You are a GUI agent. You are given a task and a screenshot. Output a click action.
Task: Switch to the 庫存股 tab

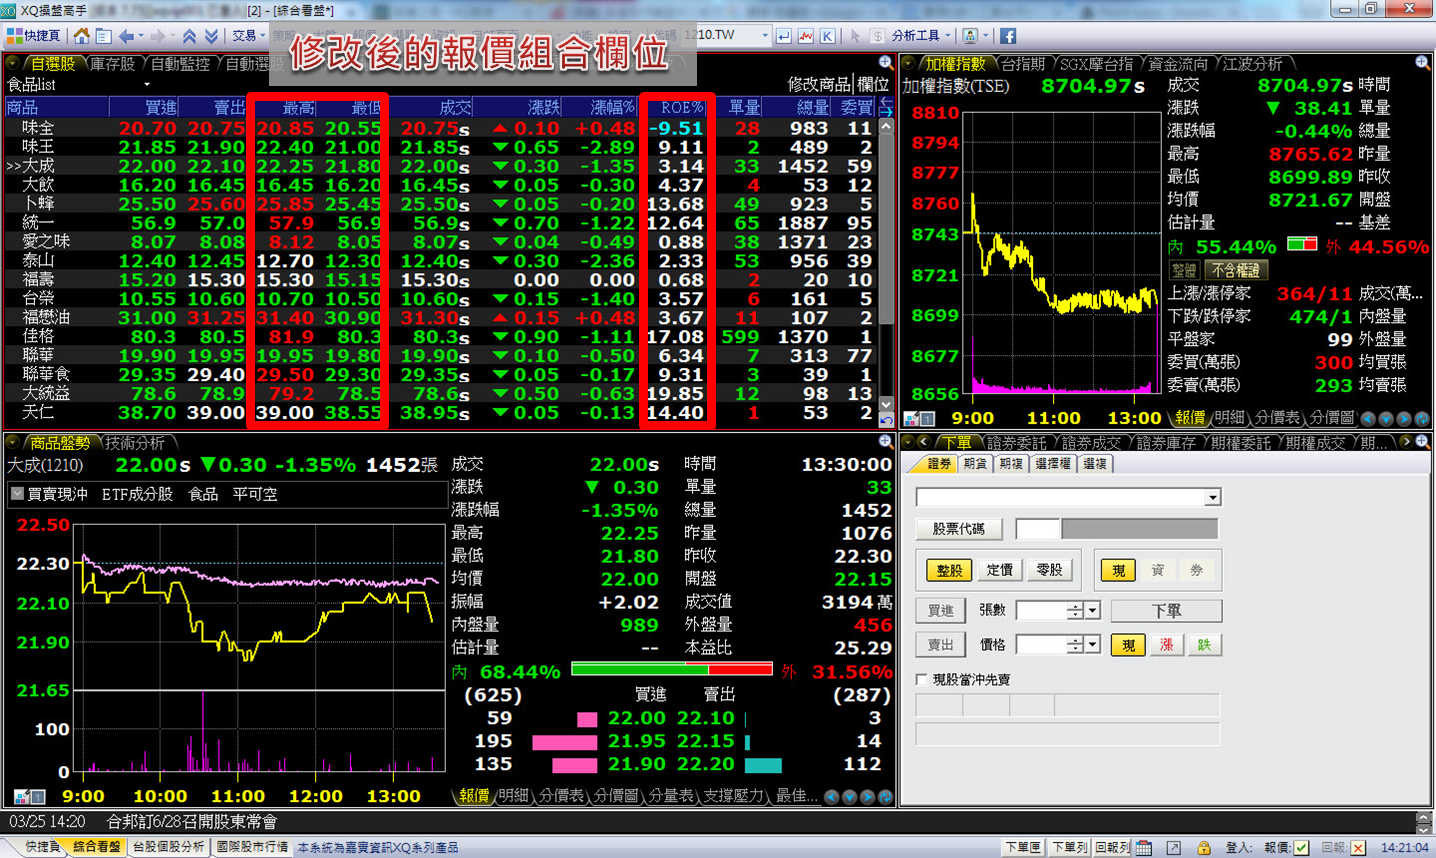[112, 63]
